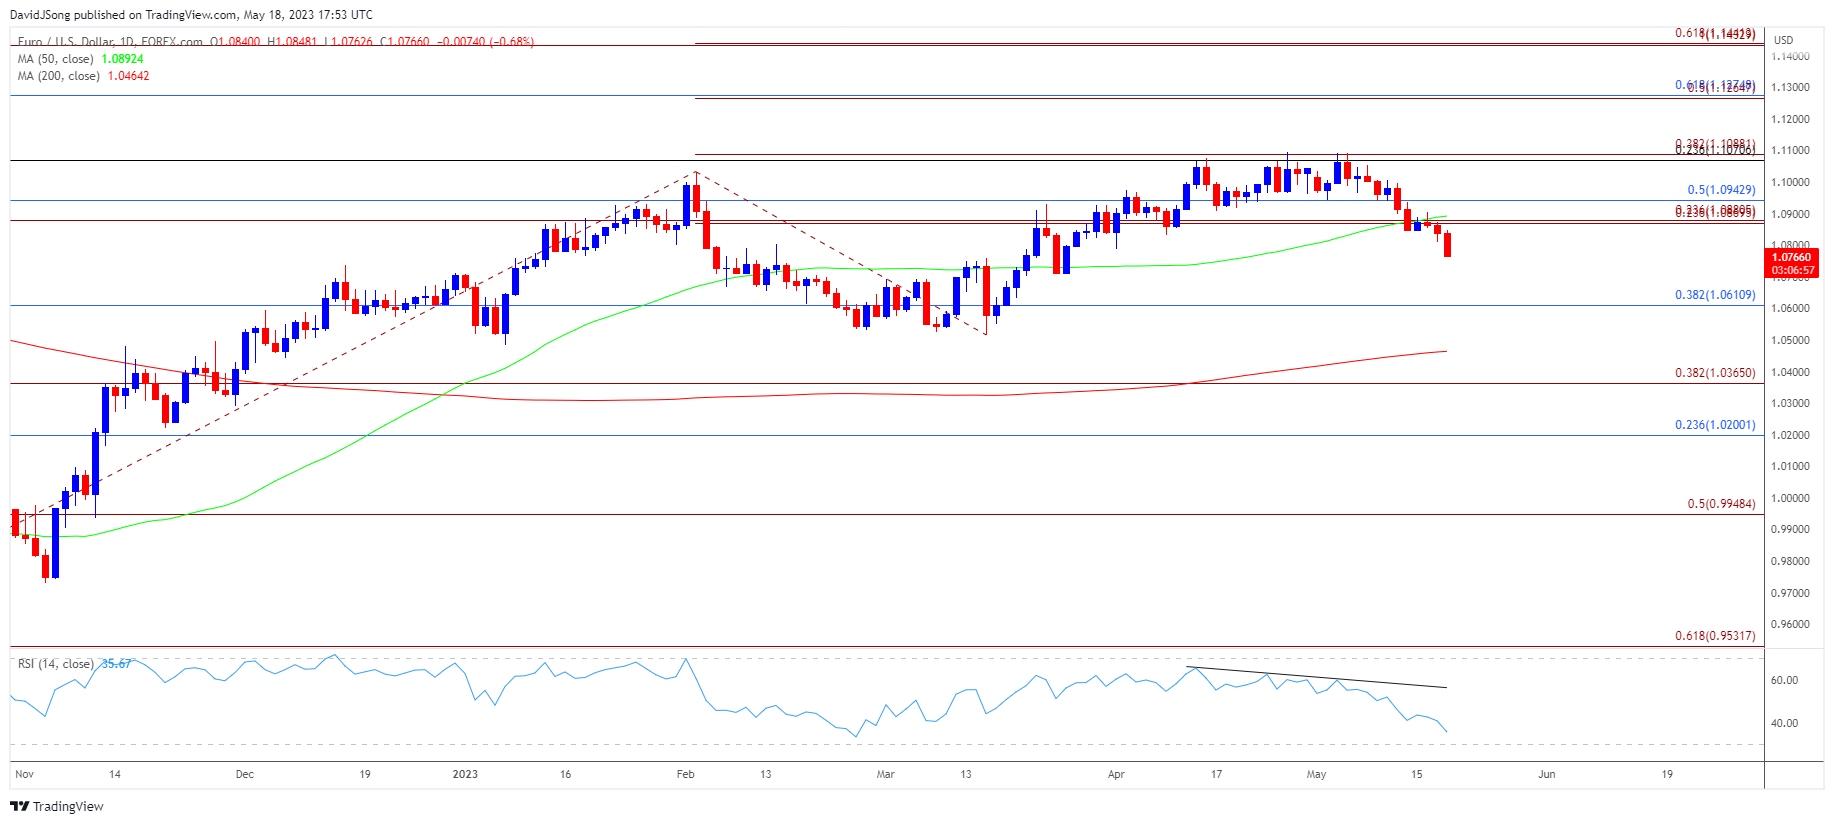Select the 0.5(1.09429) Fibonacci level label
This screenshot has height=824, width=1834.
1720,190
